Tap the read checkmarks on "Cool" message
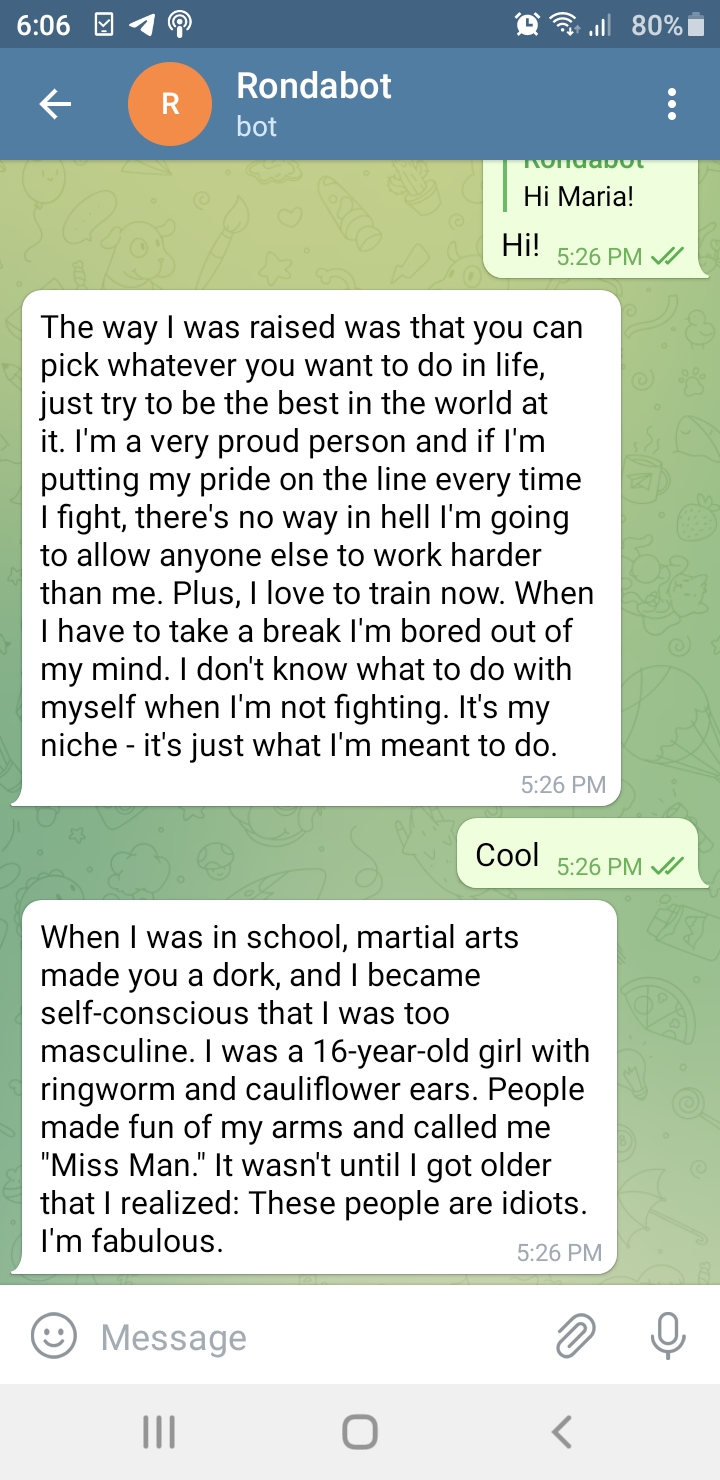 click(666, 866)
